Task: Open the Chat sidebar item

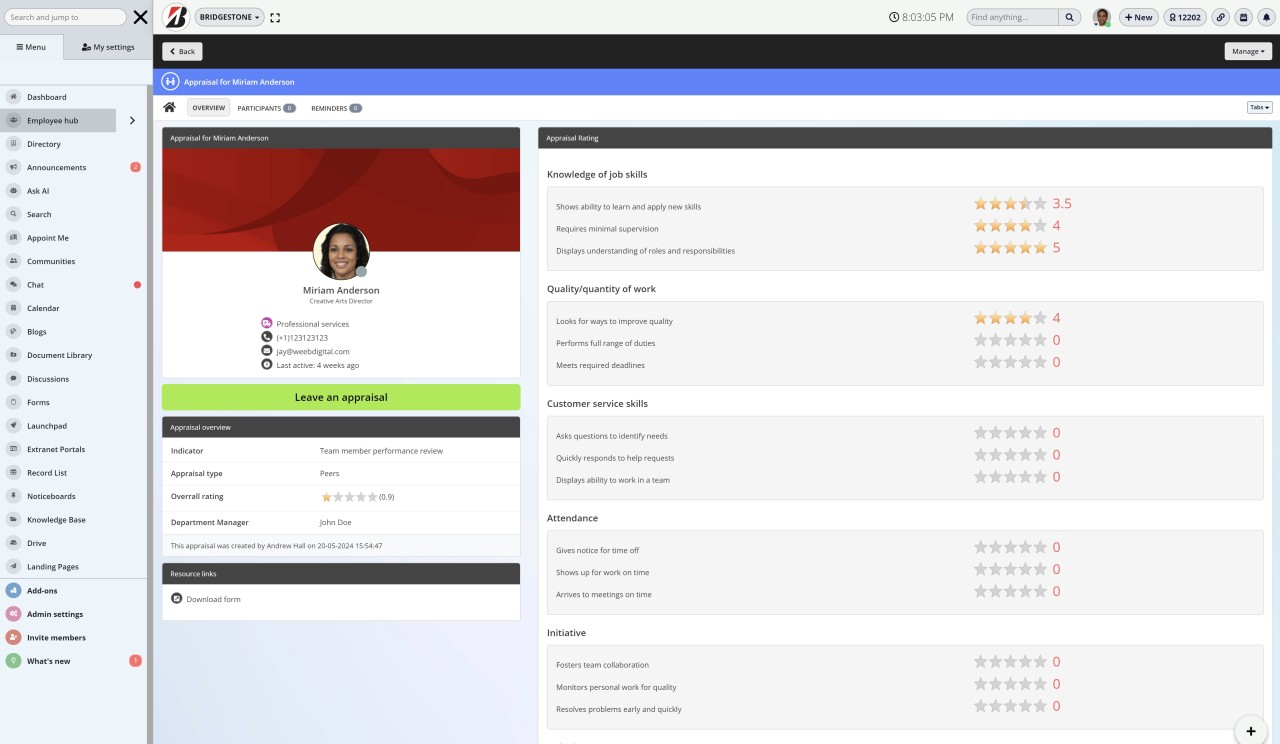Action: coord(35,284)
